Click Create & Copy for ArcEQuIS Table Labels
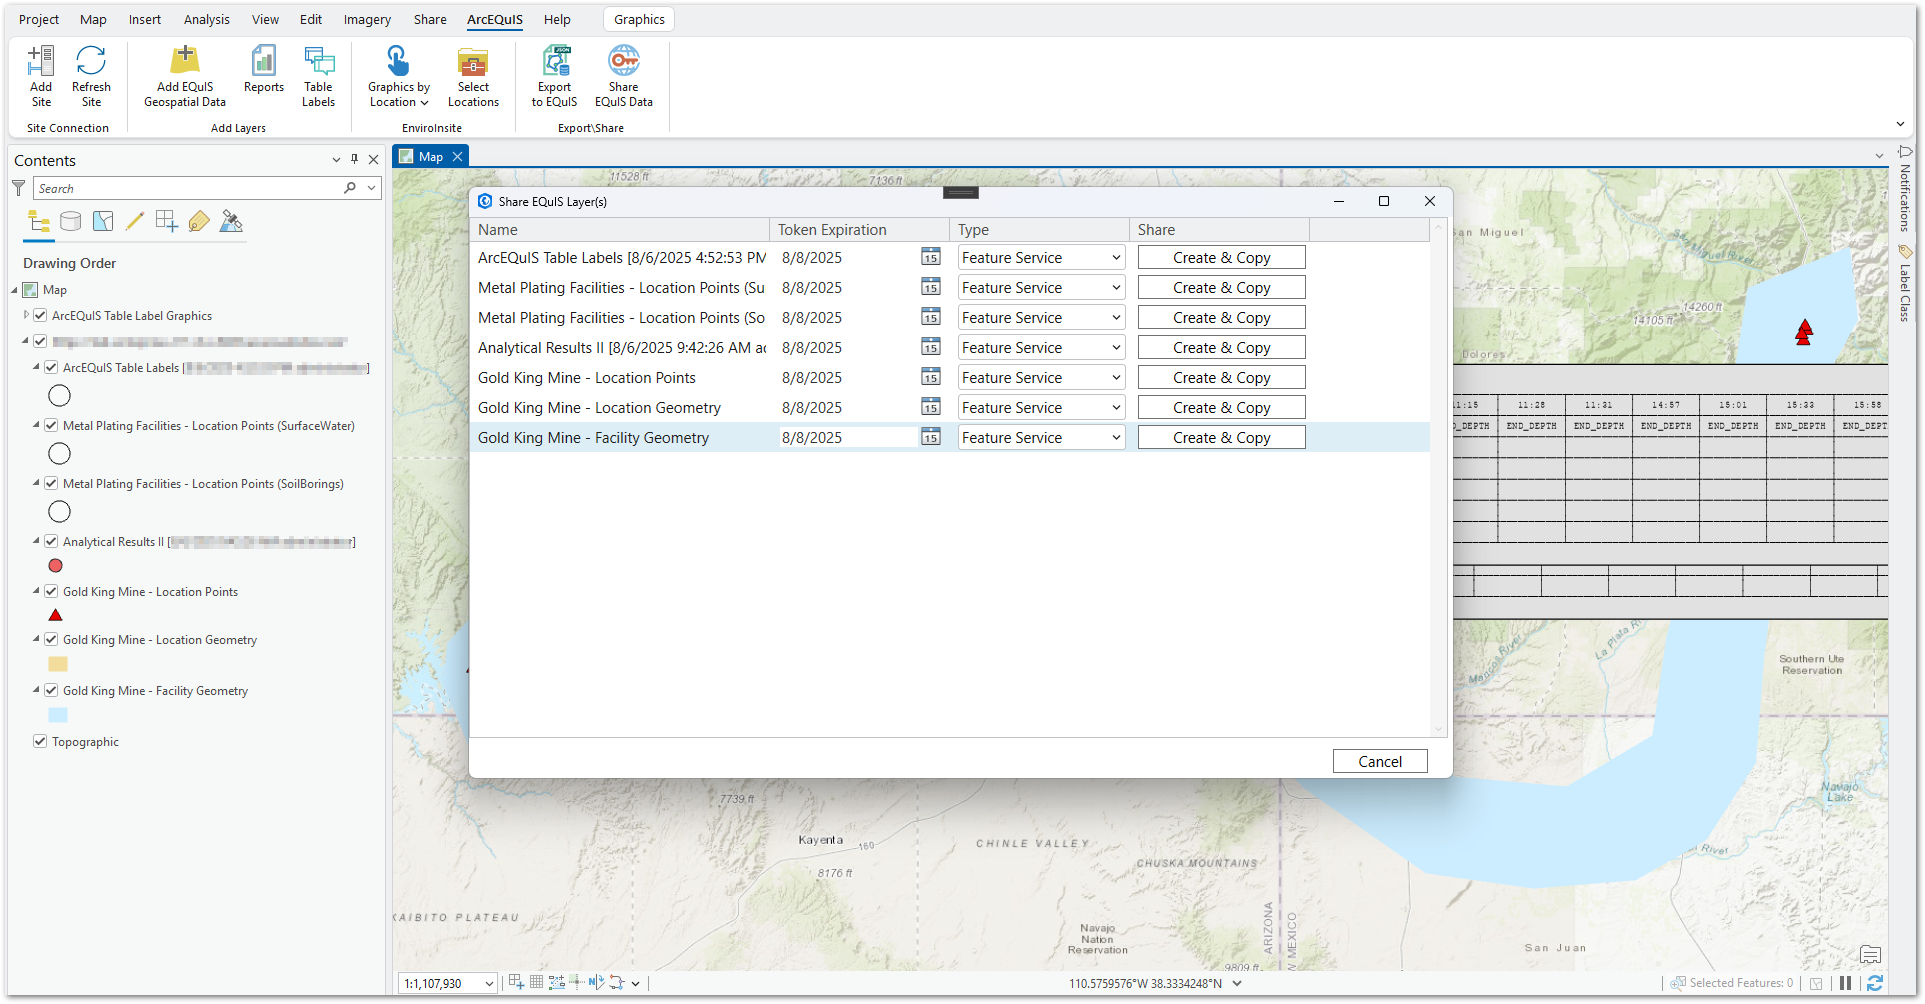This screenshot has width=1925, height=1004. [x=1221, y=258]
